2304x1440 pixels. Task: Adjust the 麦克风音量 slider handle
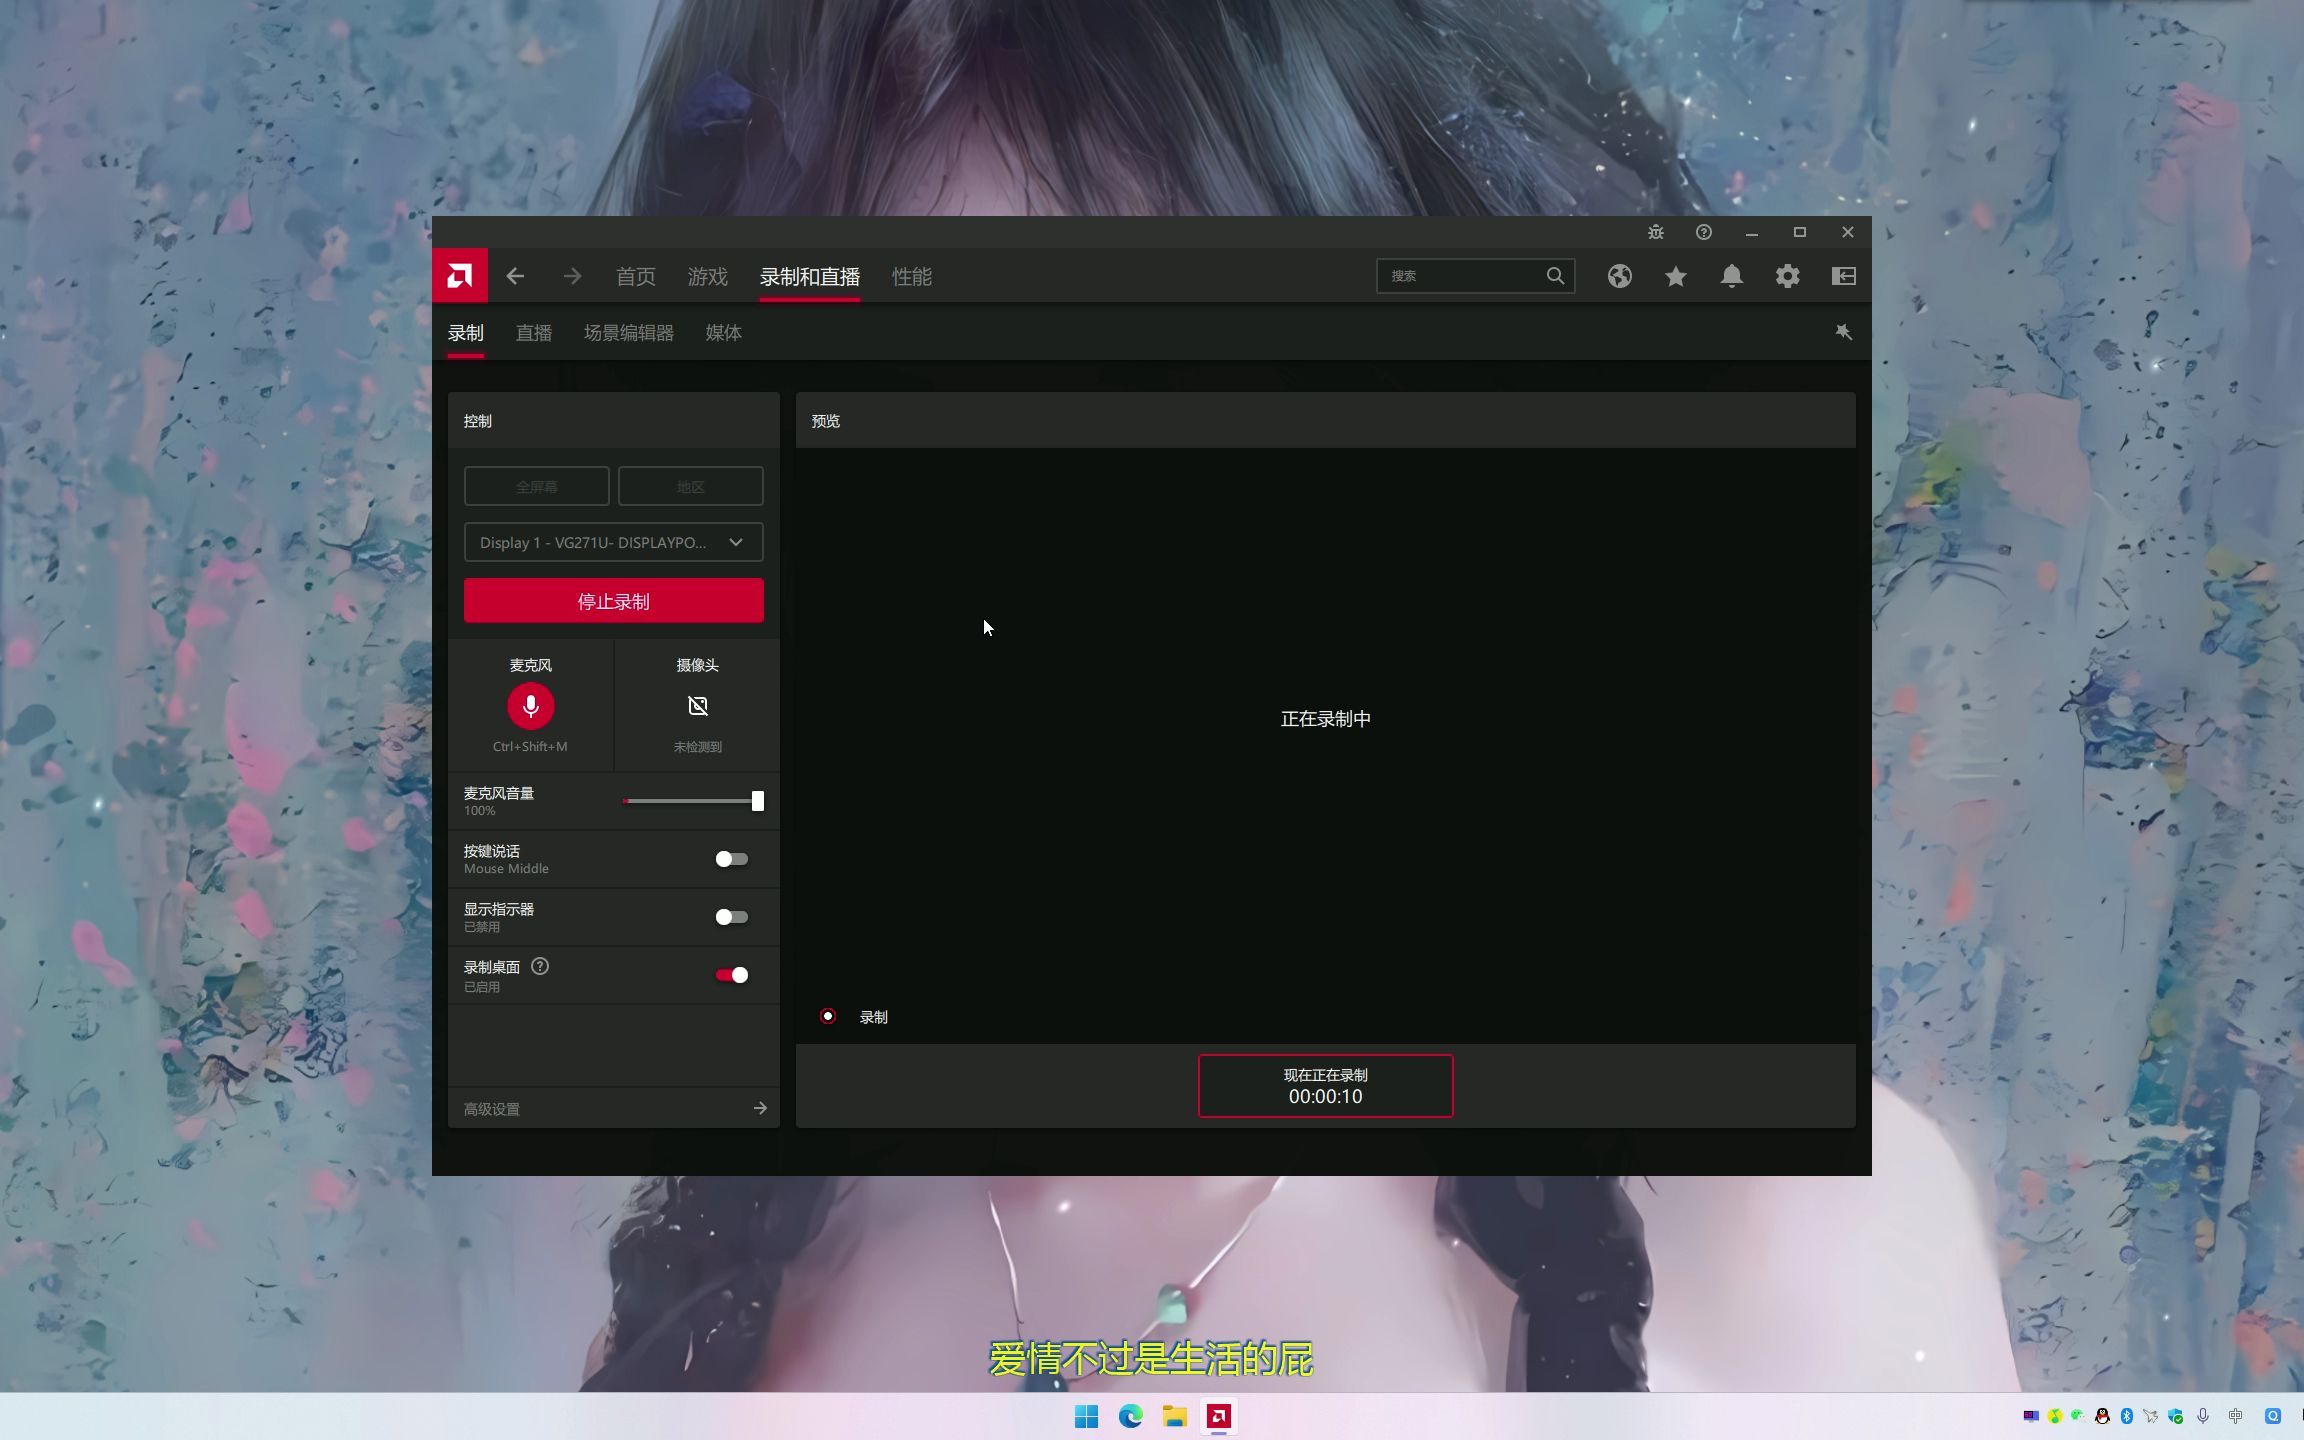(757, 801)
